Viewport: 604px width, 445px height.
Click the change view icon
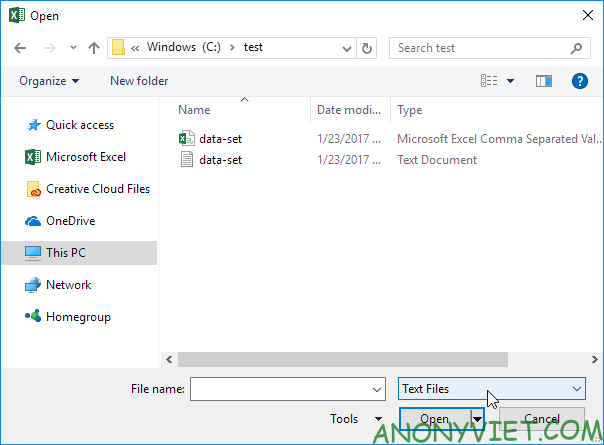490,81
